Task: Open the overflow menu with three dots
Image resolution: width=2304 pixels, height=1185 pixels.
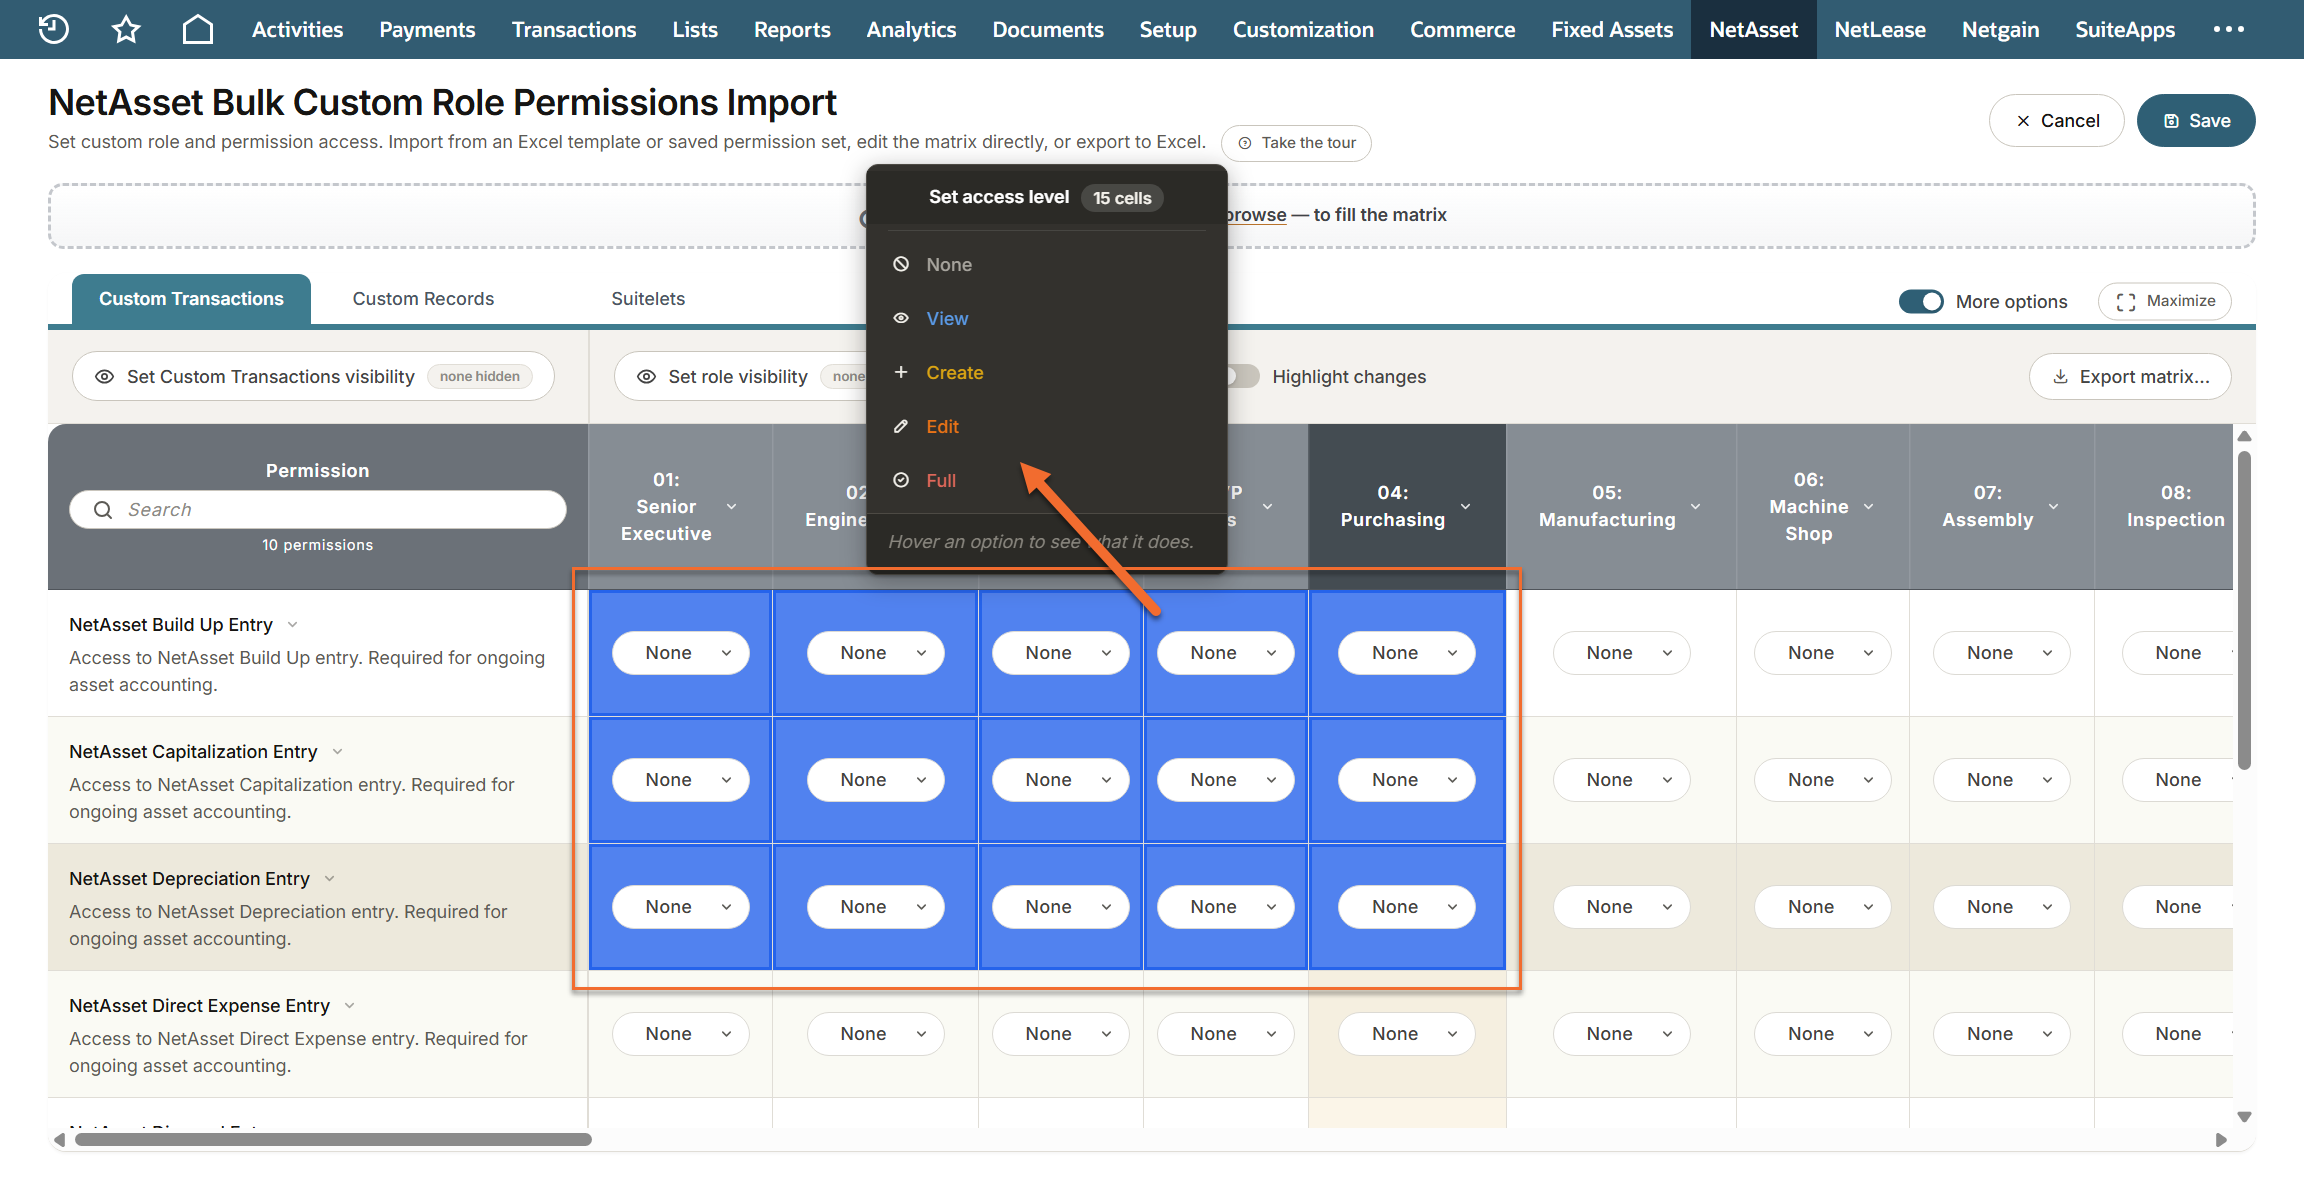Action: [x=2229, y=29]
